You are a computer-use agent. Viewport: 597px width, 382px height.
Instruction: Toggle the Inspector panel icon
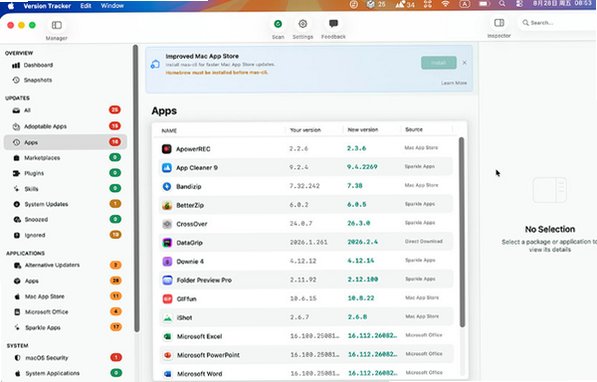tap(499, 23)
